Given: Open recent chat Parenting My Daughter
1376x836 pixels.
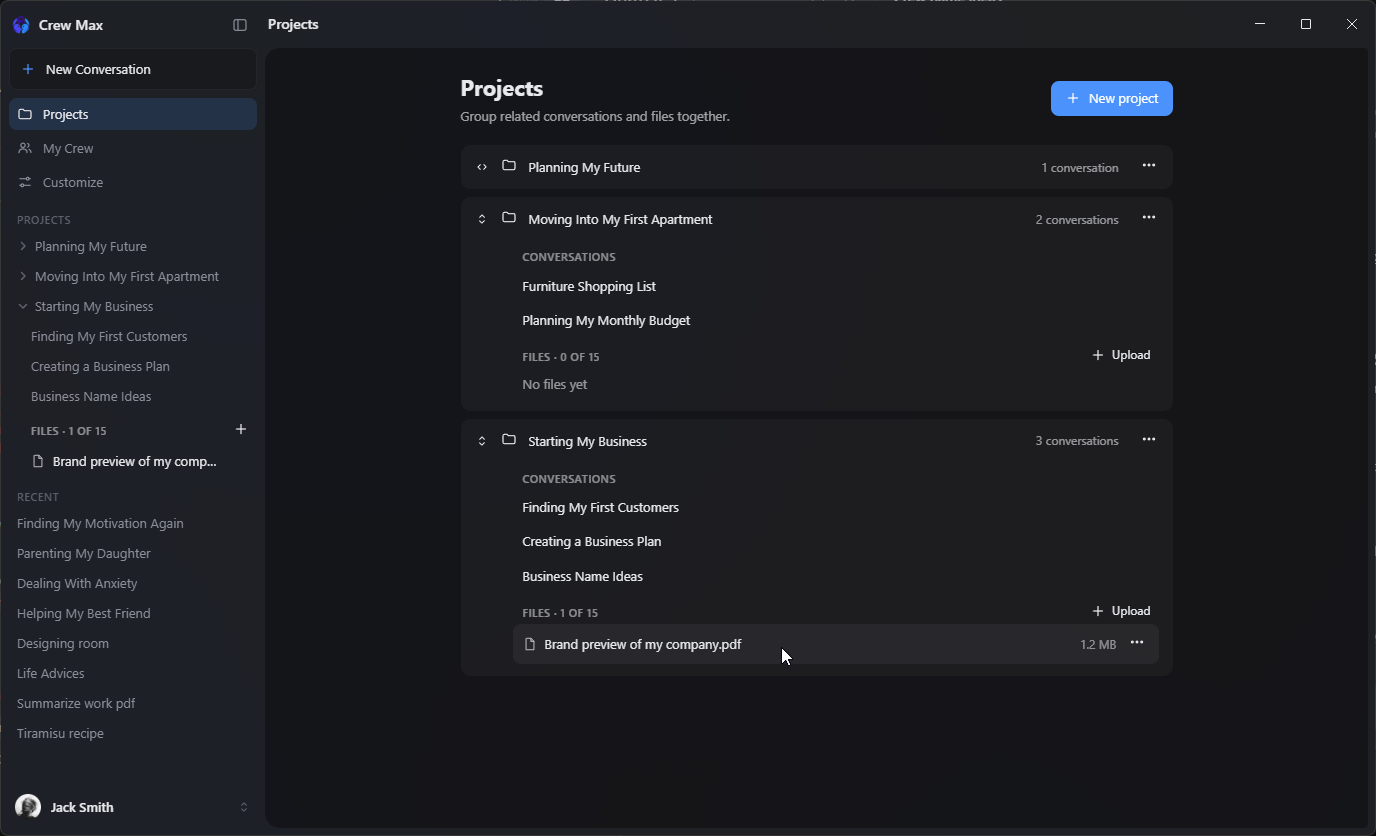Looking at the screenshot, I should click(x=84, y=553).
